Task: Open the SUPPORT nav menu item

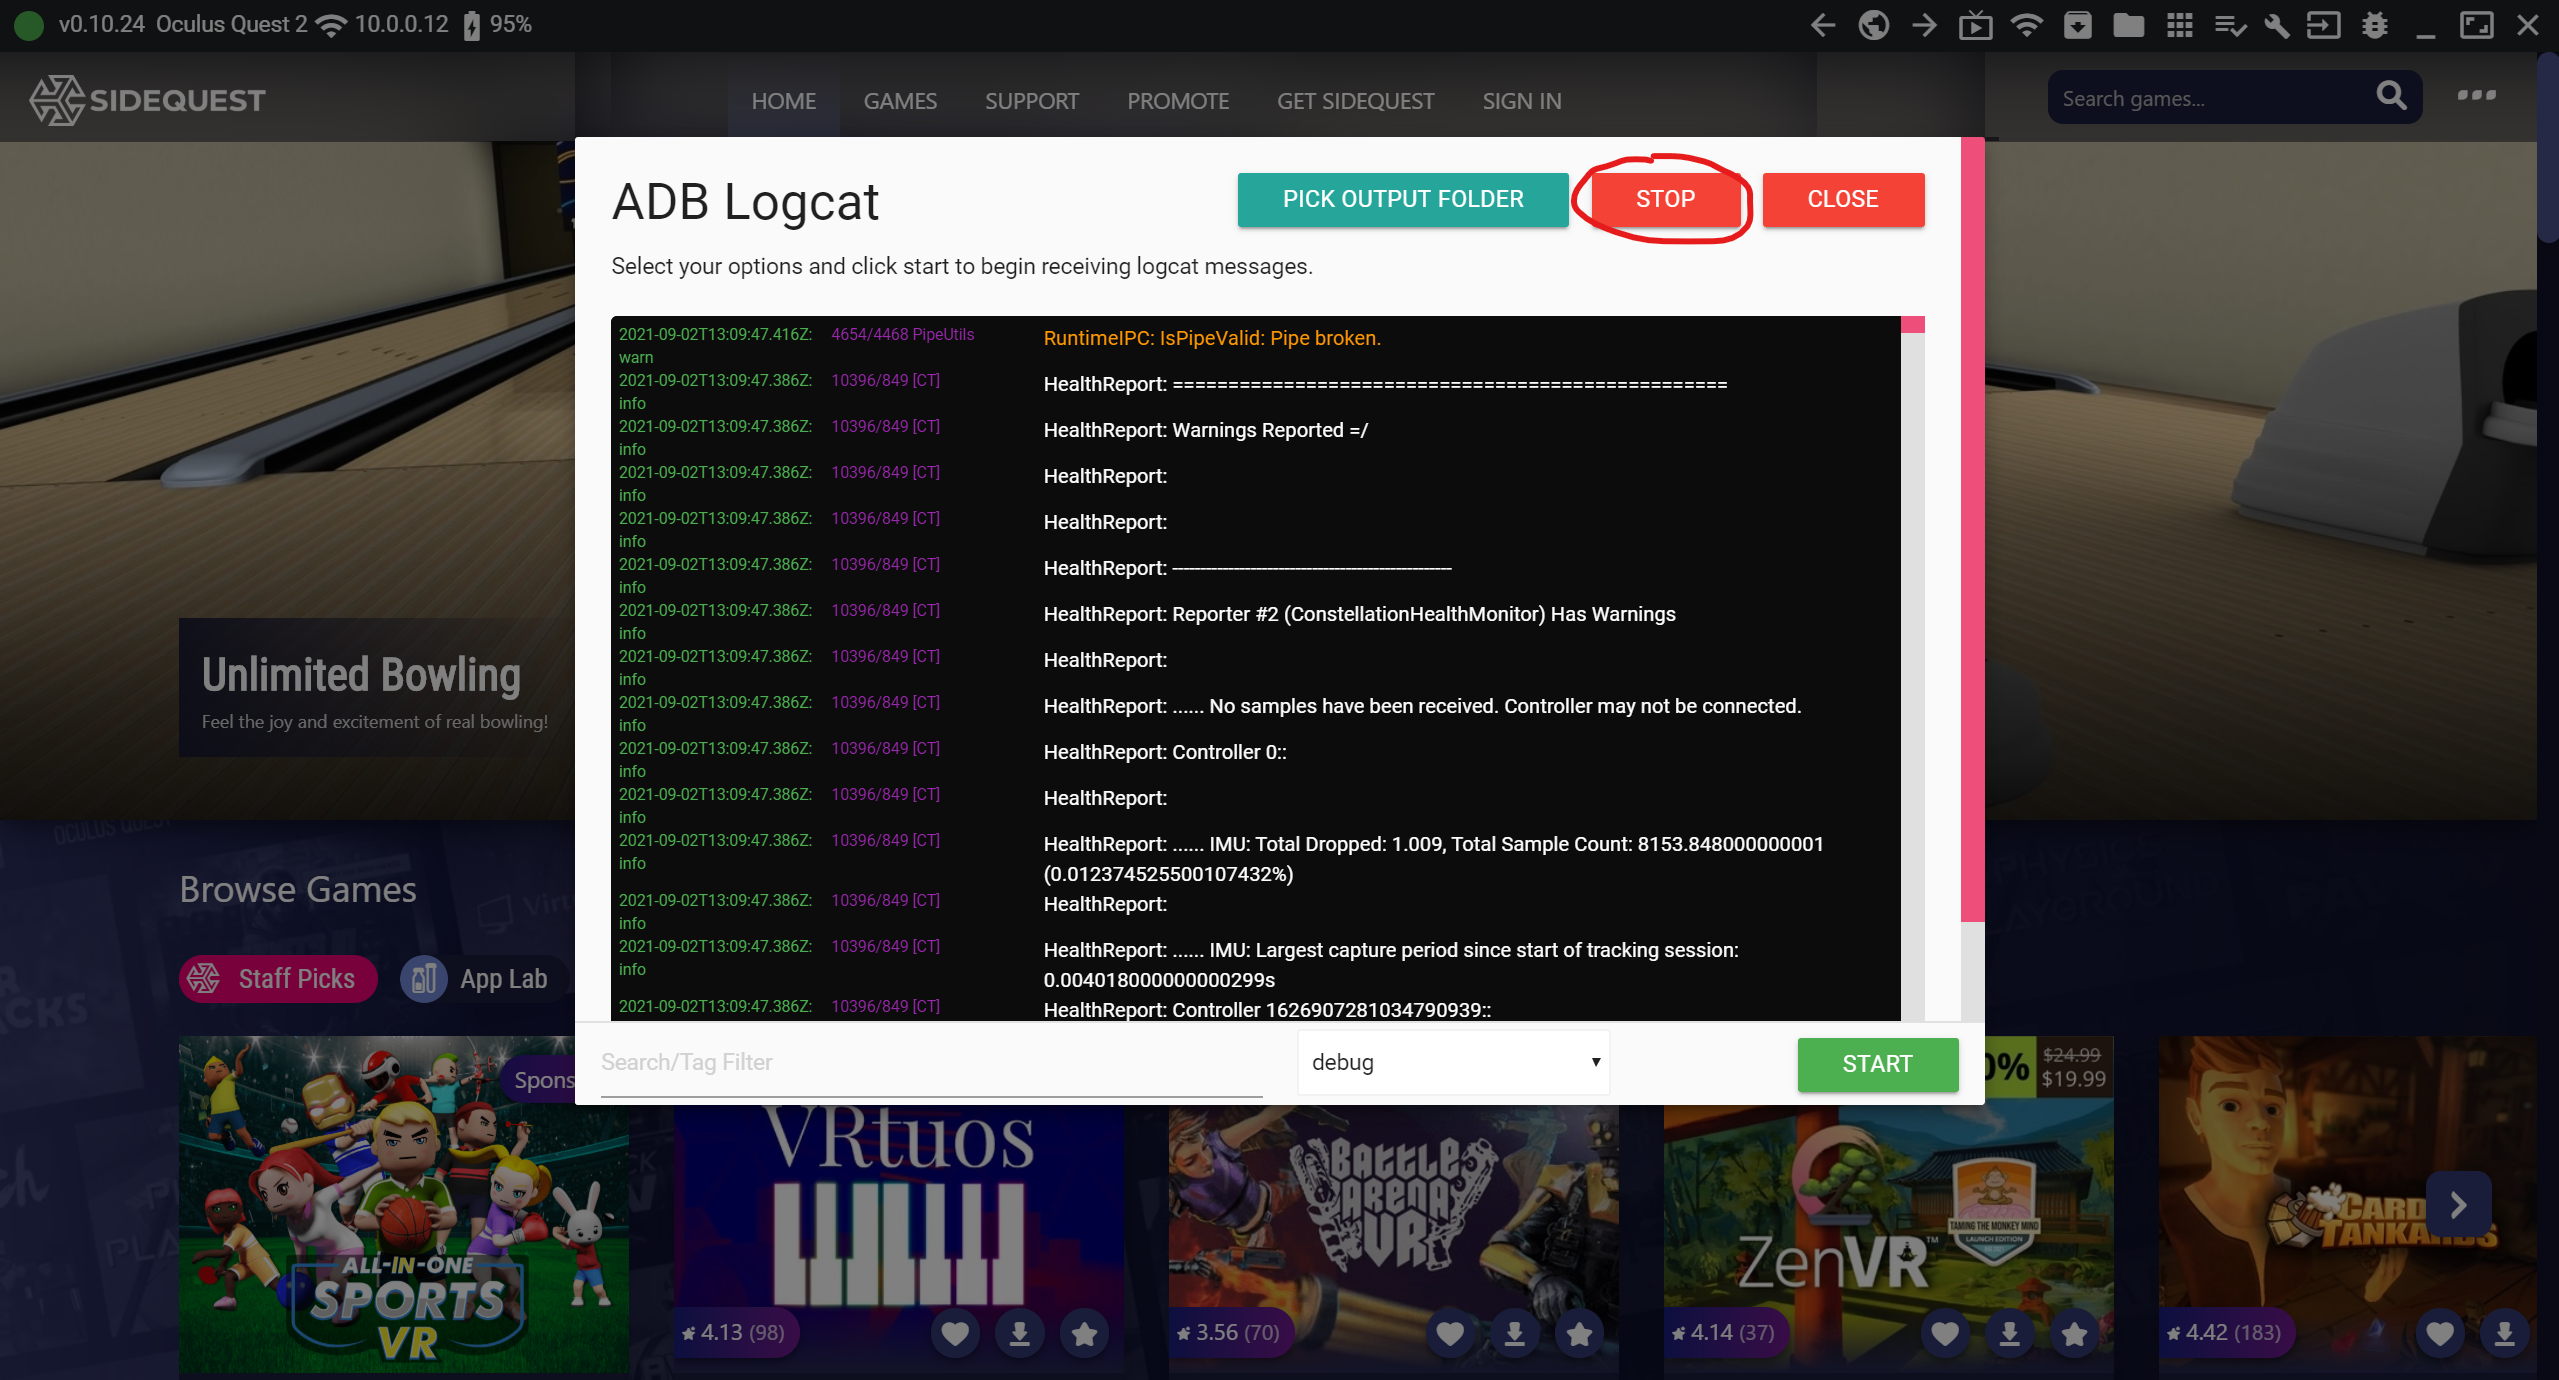Action: coord(1031,101)
